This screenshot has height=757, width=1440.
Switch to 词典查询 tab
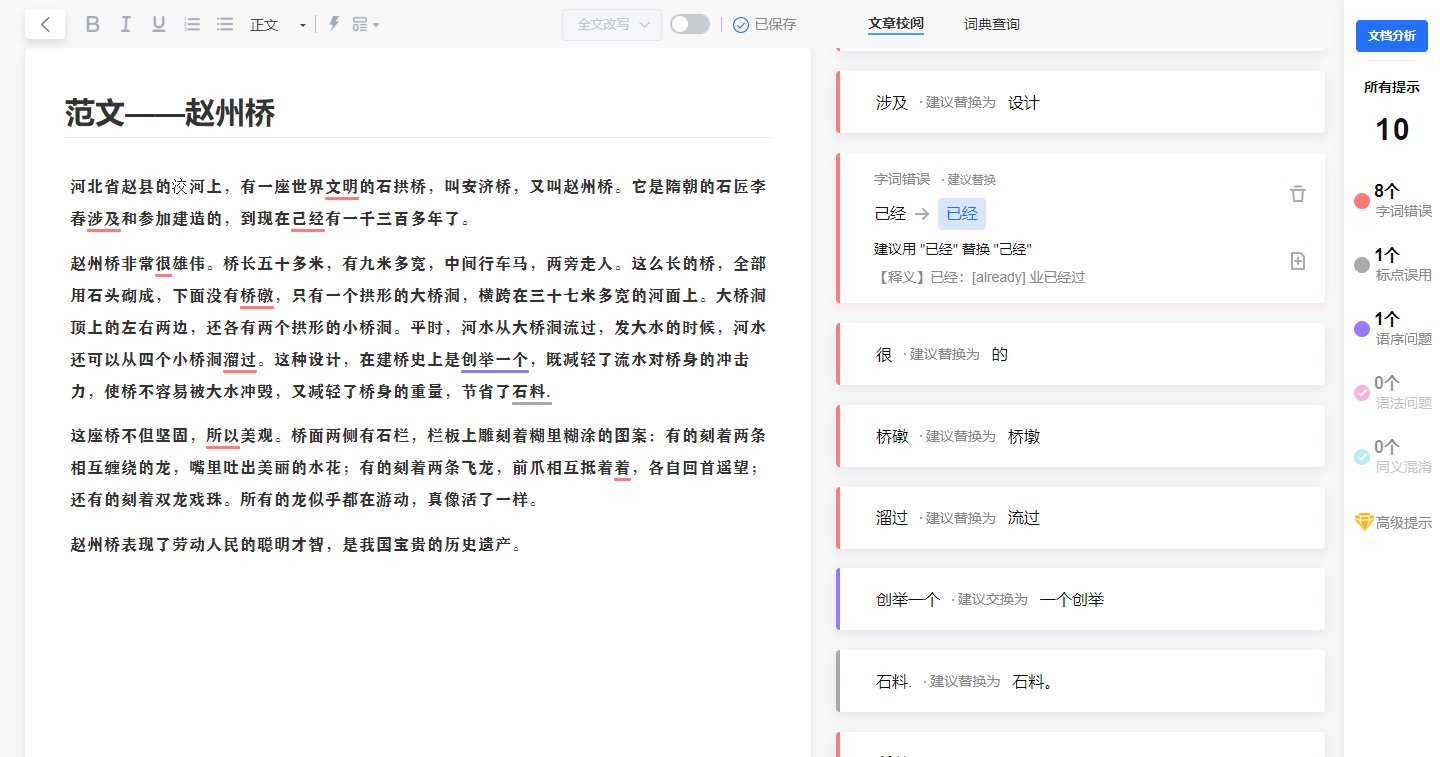click(992, 24)
